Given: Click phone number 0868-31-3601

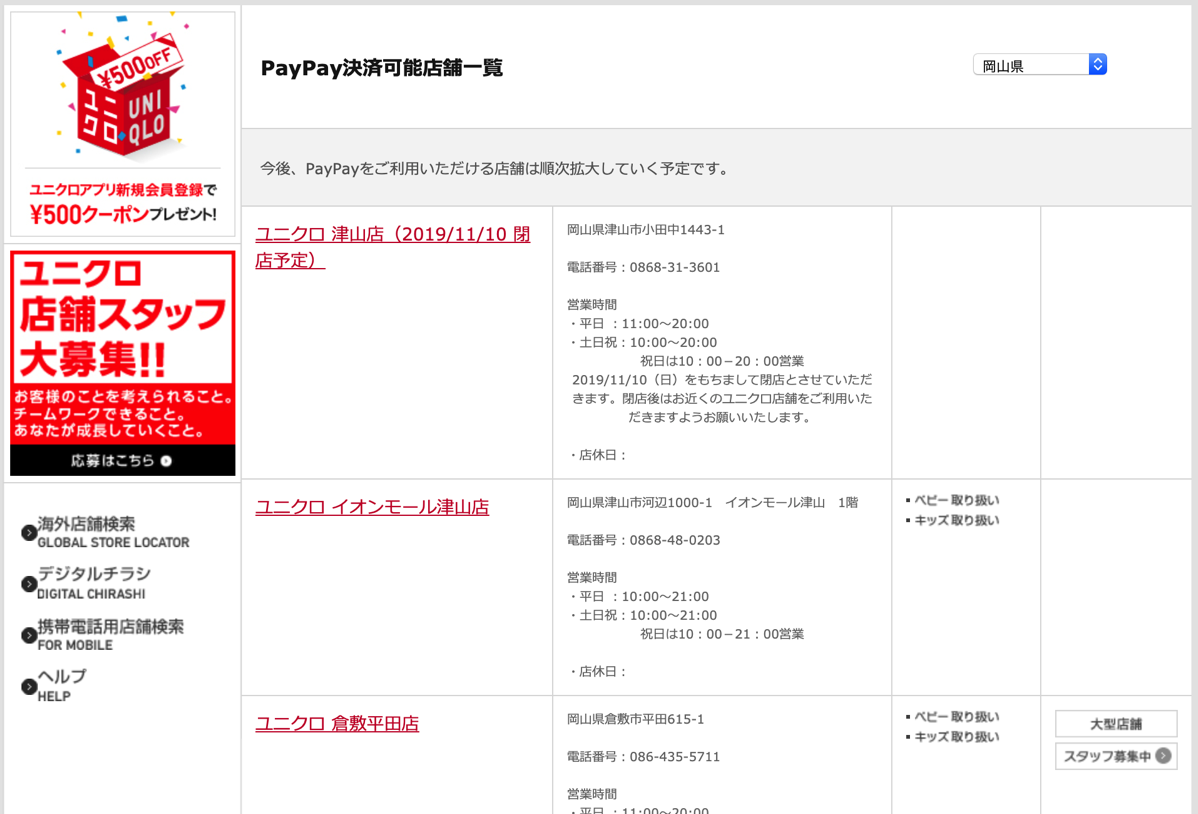Looking at the screenshot, I should 675,268.
